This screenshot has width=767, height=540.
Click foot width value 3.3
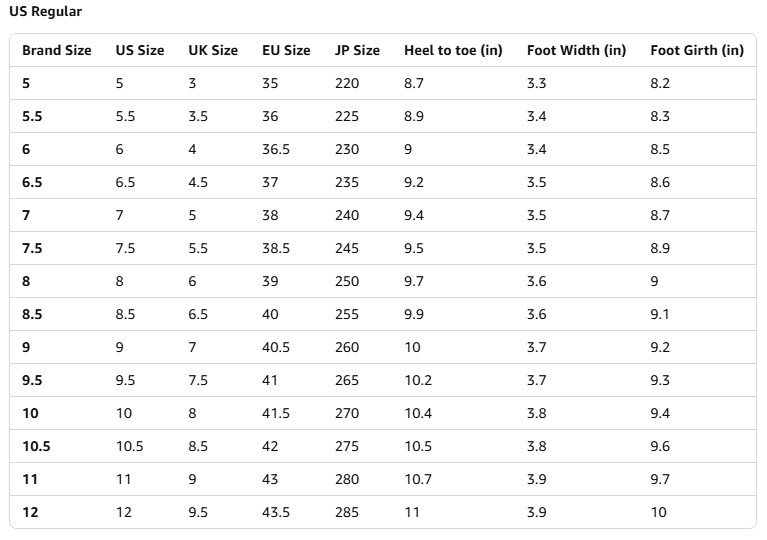pyautogui.click(x=537, y=84)
